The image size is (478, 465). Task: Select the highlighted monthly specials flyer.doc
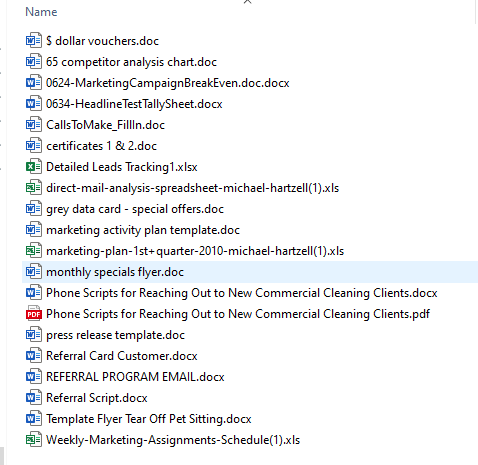(x=250, y=272)
